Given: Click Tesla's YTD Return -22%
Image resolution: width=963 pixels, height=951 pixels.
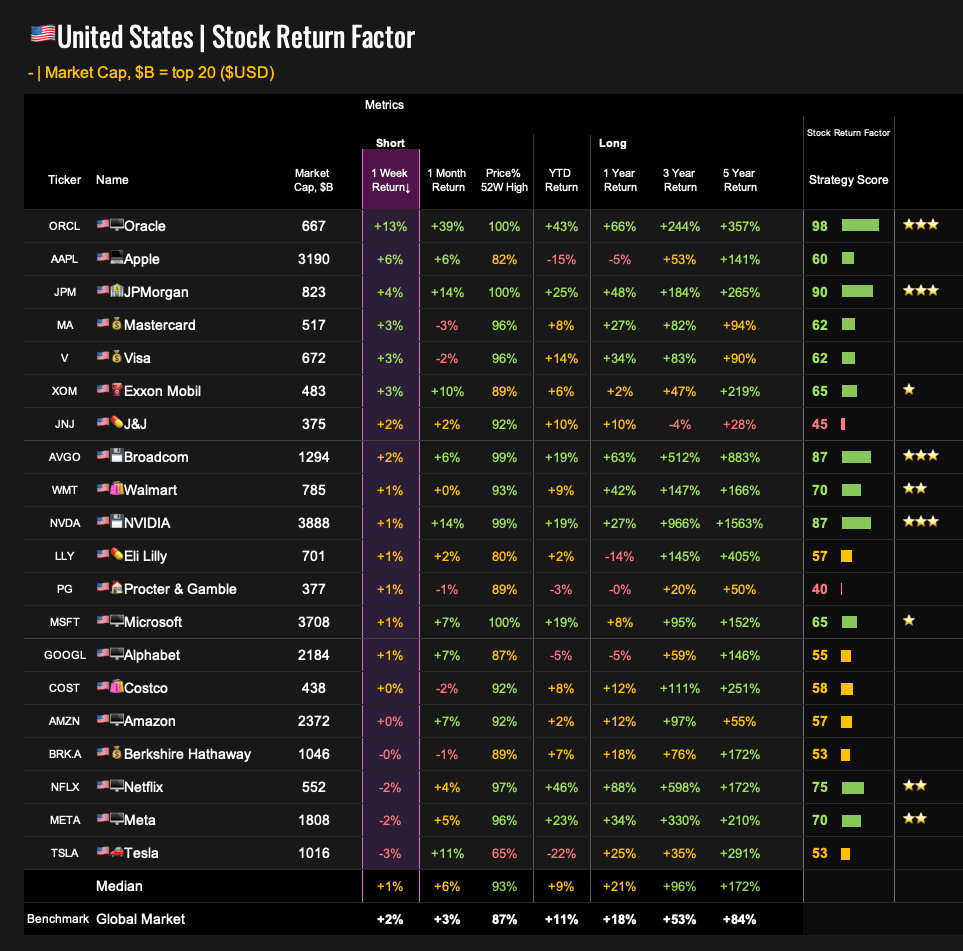Looking at the screenshot, I should 561,853.
